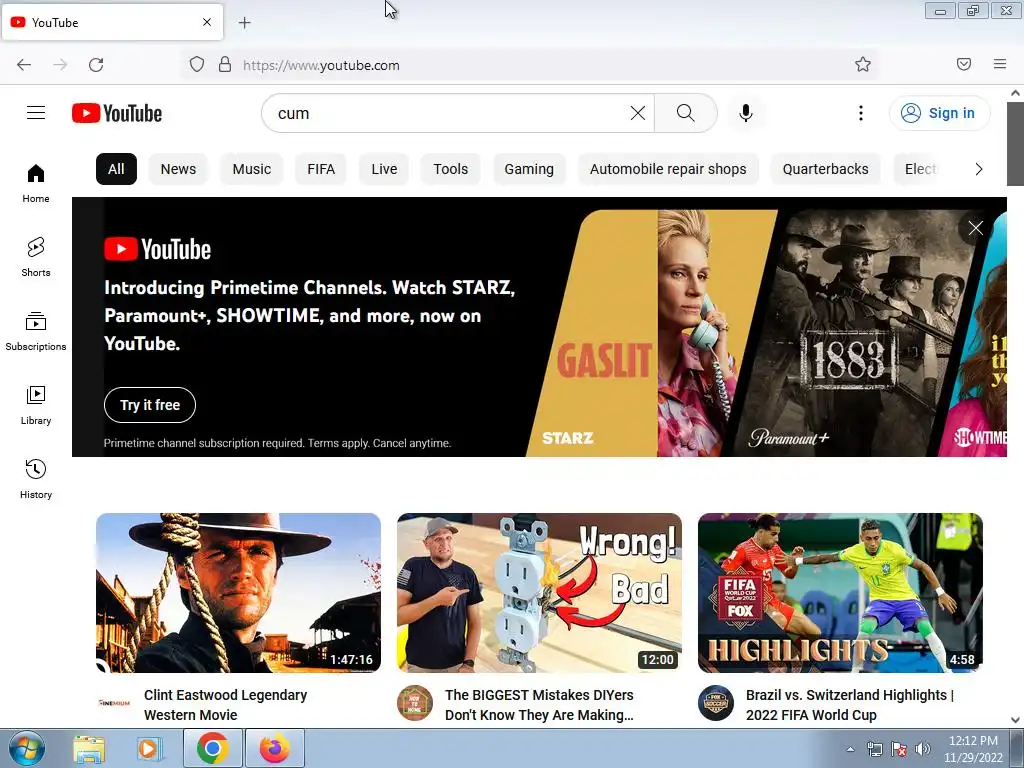
Task: Open History in sidebar
Action: tap(36, 479)
